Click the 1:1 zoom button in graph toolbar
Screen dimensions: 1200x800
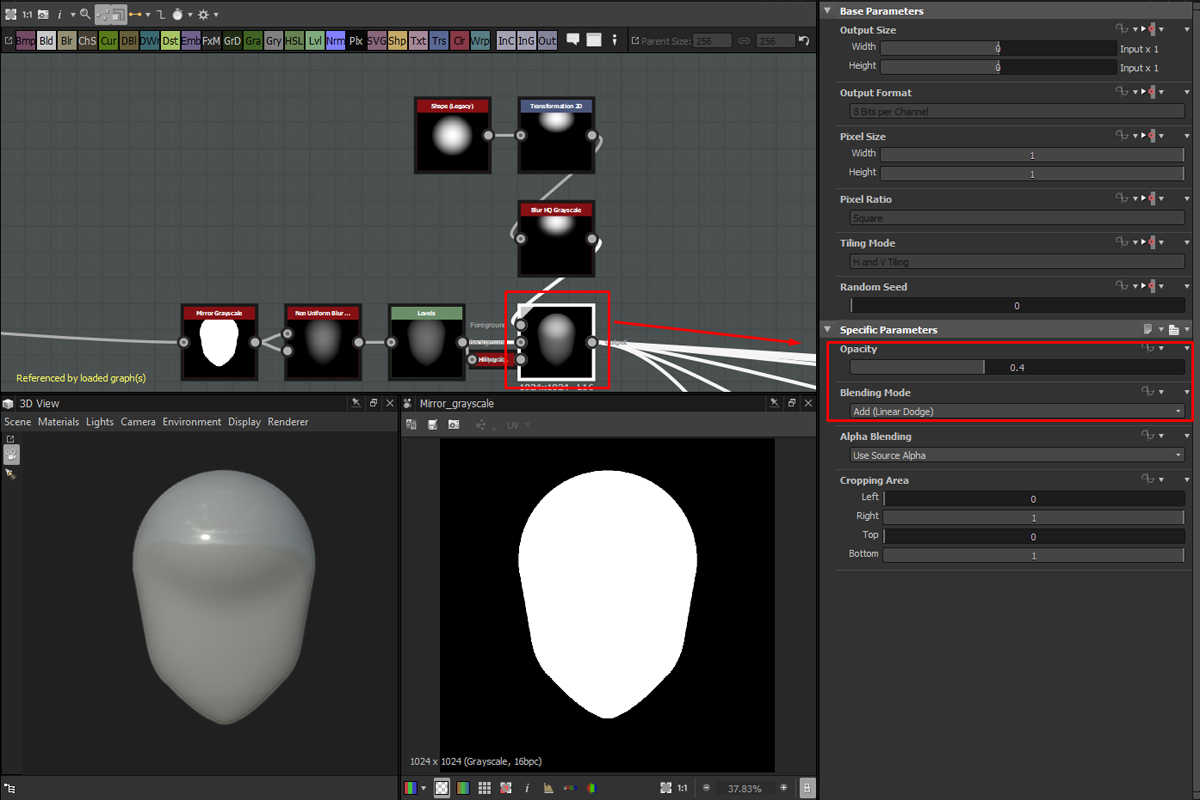coord(27,14)
